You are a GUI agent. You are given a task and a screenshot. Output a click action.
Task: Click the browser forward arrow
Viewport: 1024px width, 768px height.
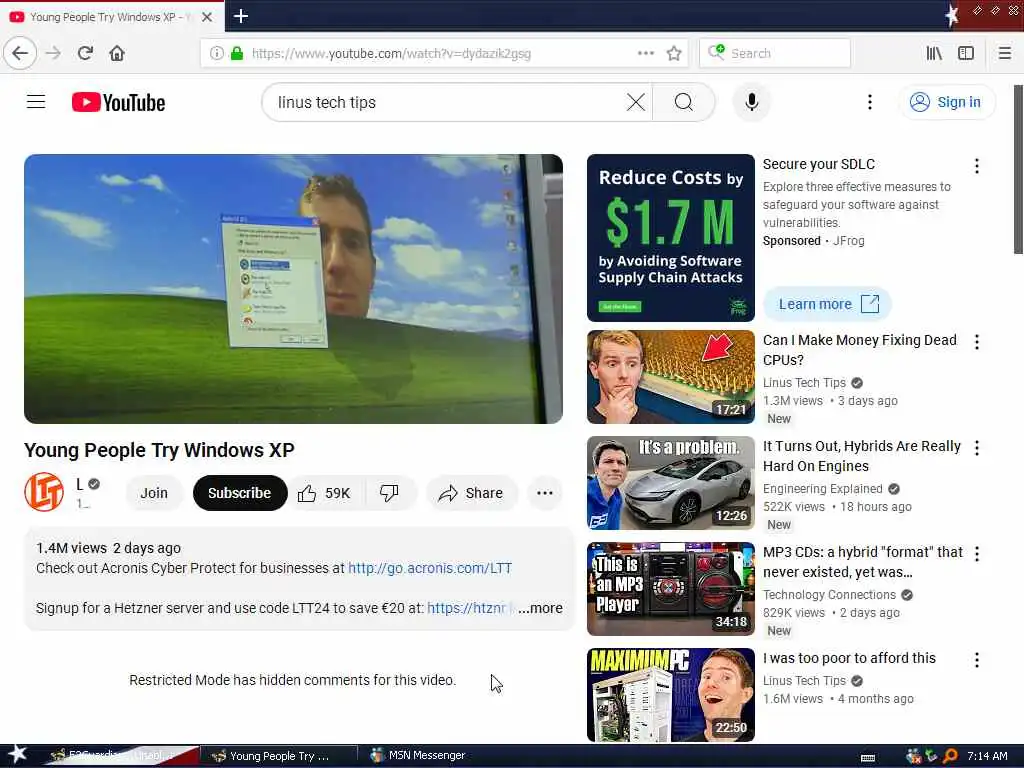coord(54,53)
